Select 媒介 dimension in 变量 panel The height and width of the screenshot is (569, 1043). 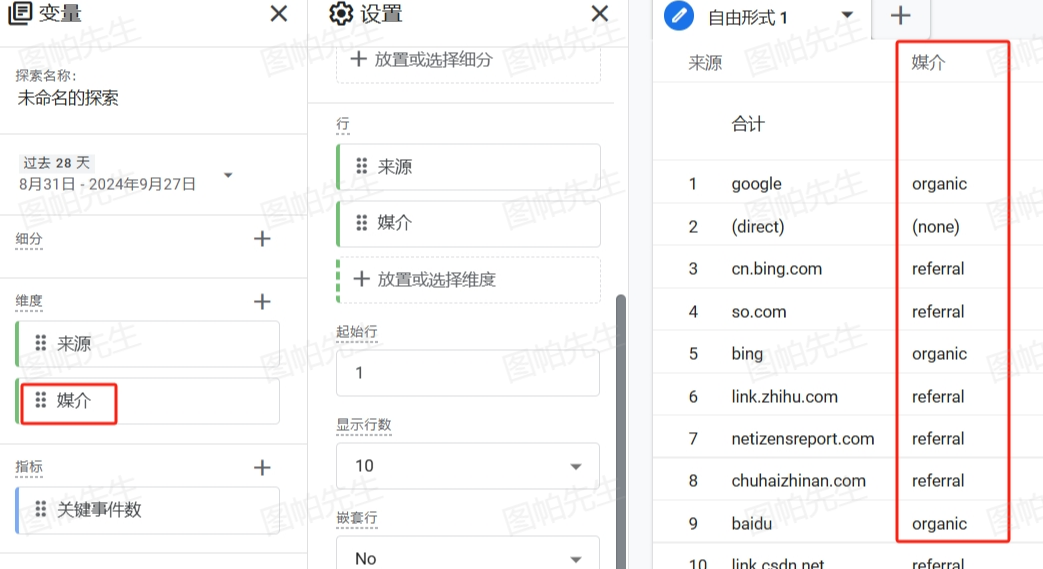[x=147, y=401]
